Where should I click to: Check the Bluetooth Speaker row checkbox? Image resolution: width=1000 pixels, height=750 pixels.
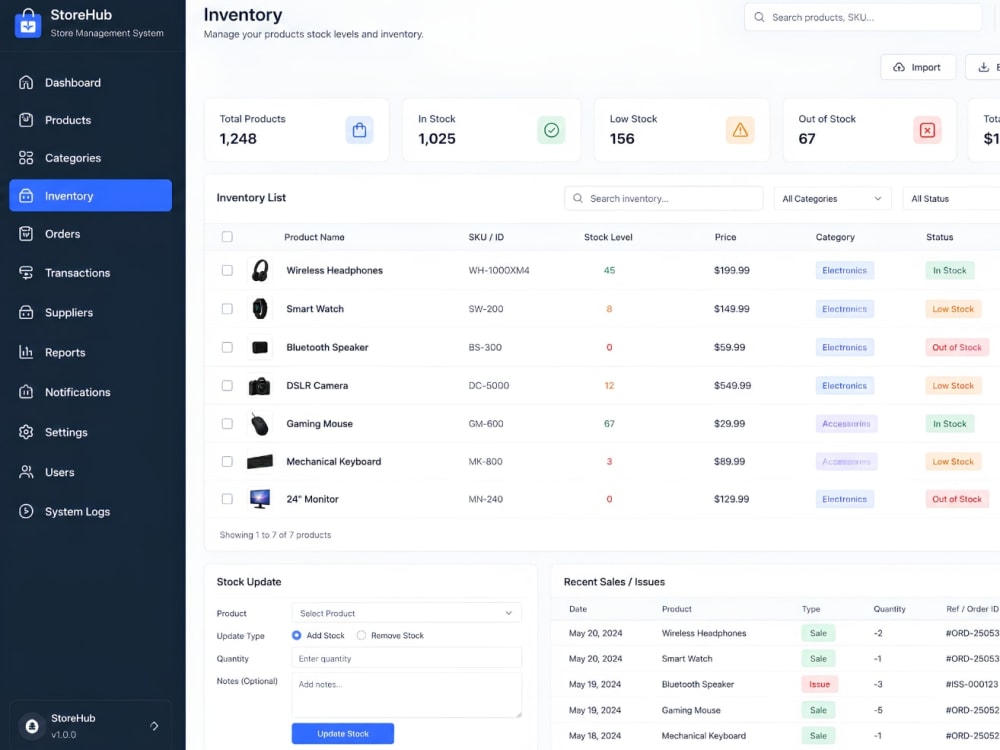point(227,348)
